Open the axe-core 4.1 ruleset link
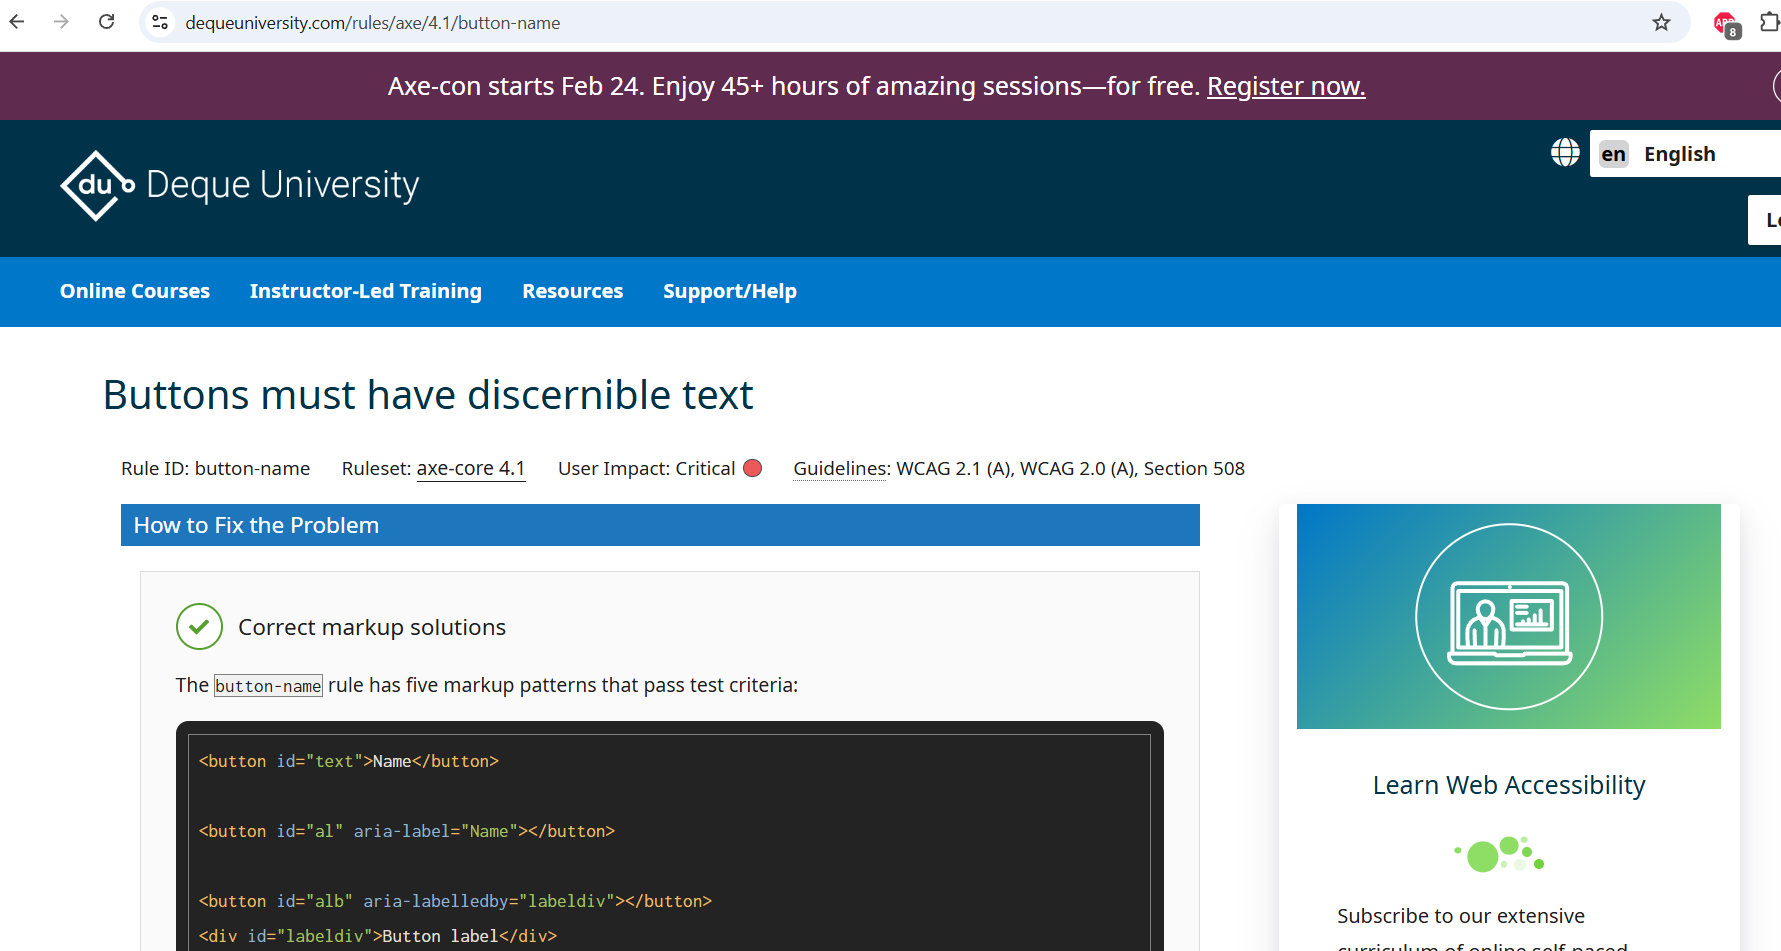This screenshot has height=951, width=1781. pos(470,468)
